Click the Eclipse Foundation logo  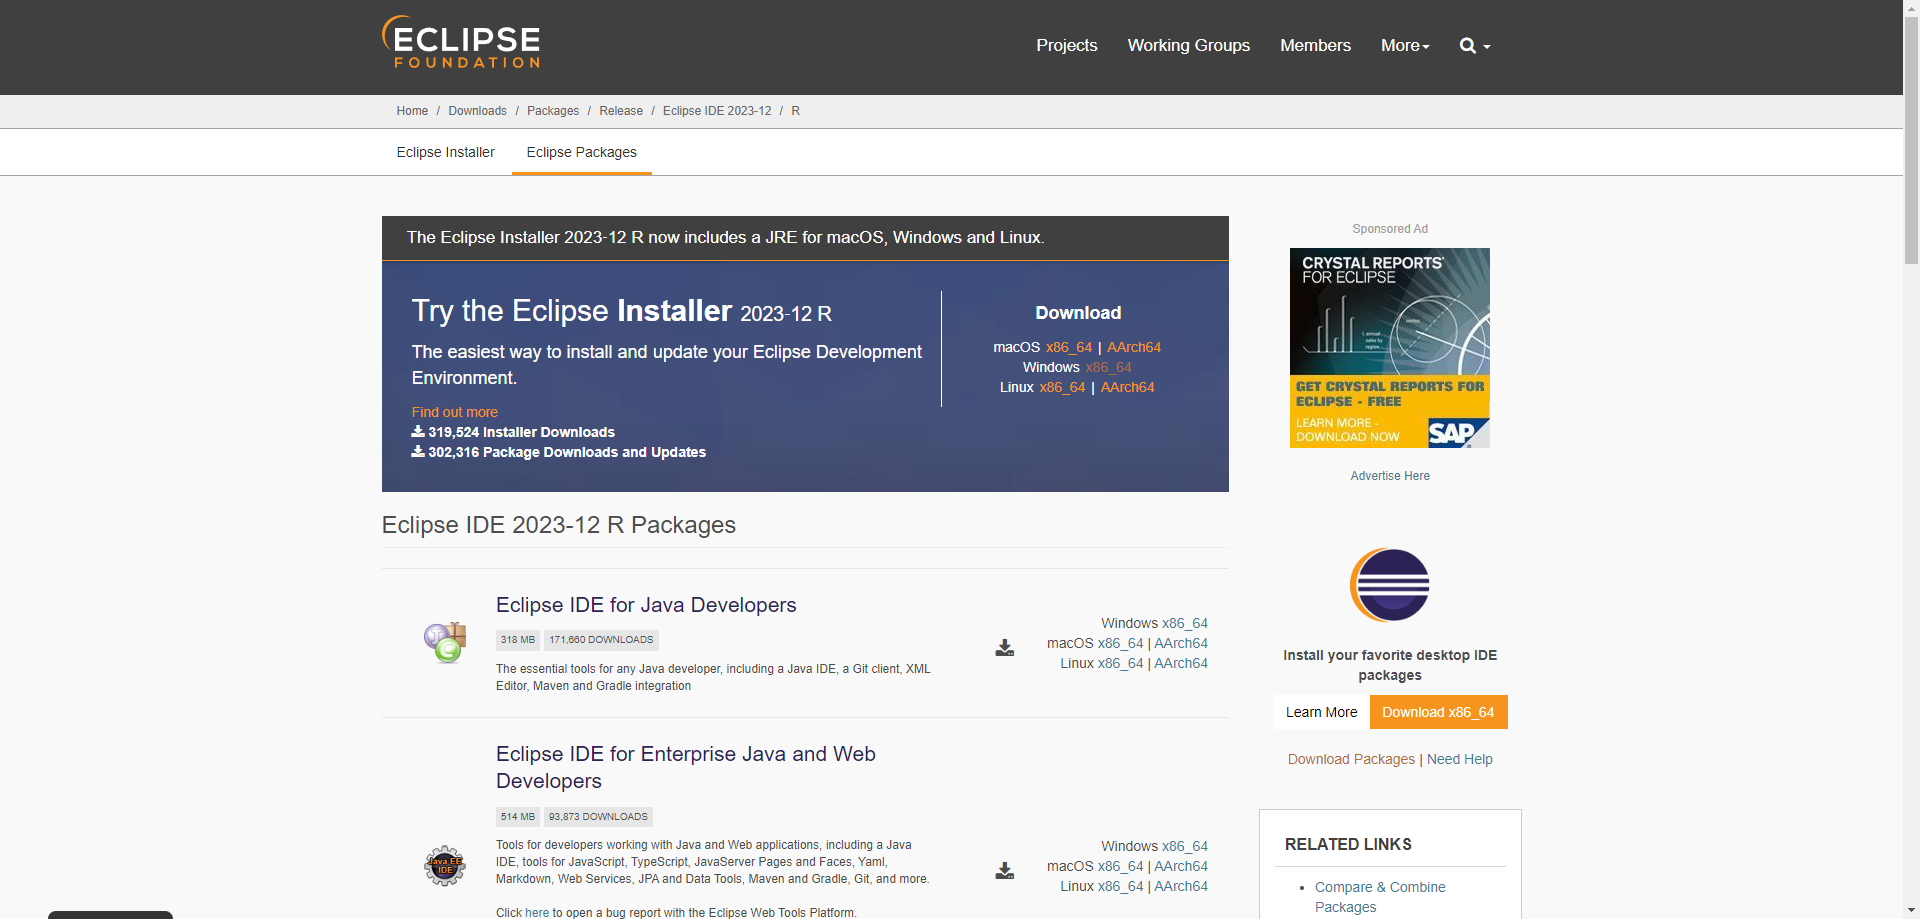[x=461, y=42]
